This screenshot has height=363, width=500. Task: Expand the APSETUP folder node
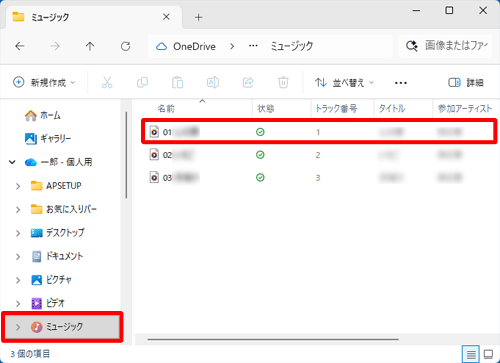click(x=18, y=186)
